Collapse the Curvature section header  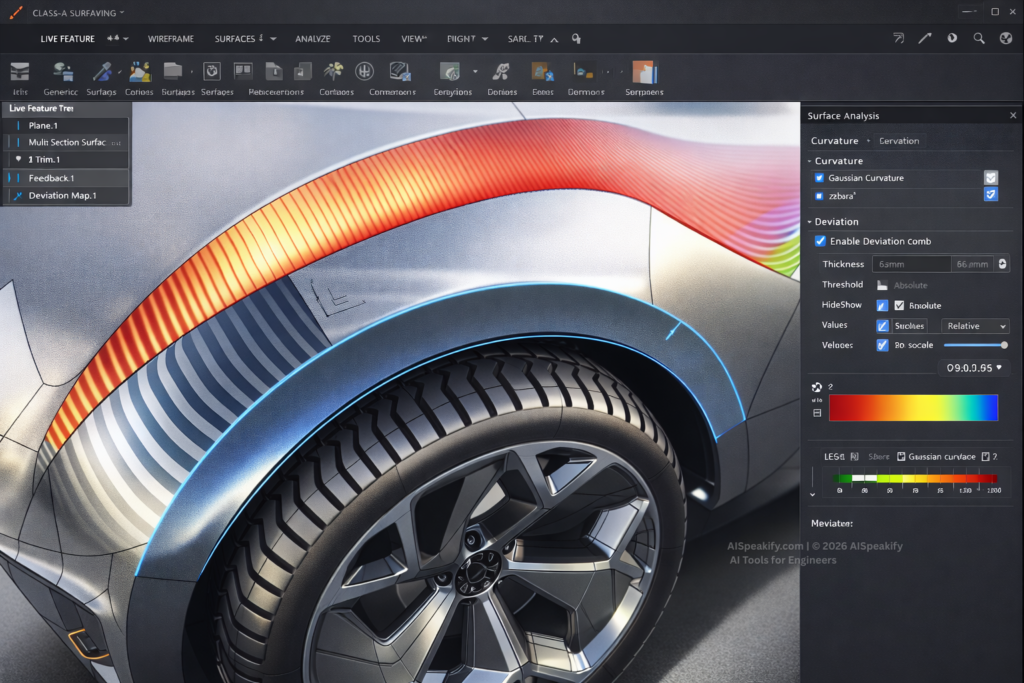click(810, 161)
